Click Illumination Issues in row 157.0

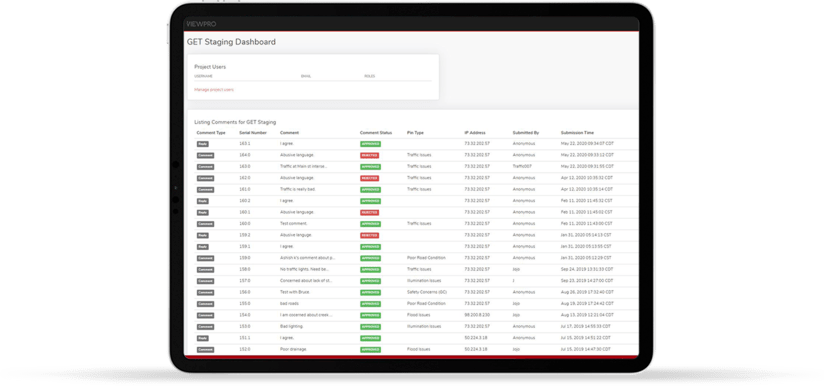click(x=424, y=281)
